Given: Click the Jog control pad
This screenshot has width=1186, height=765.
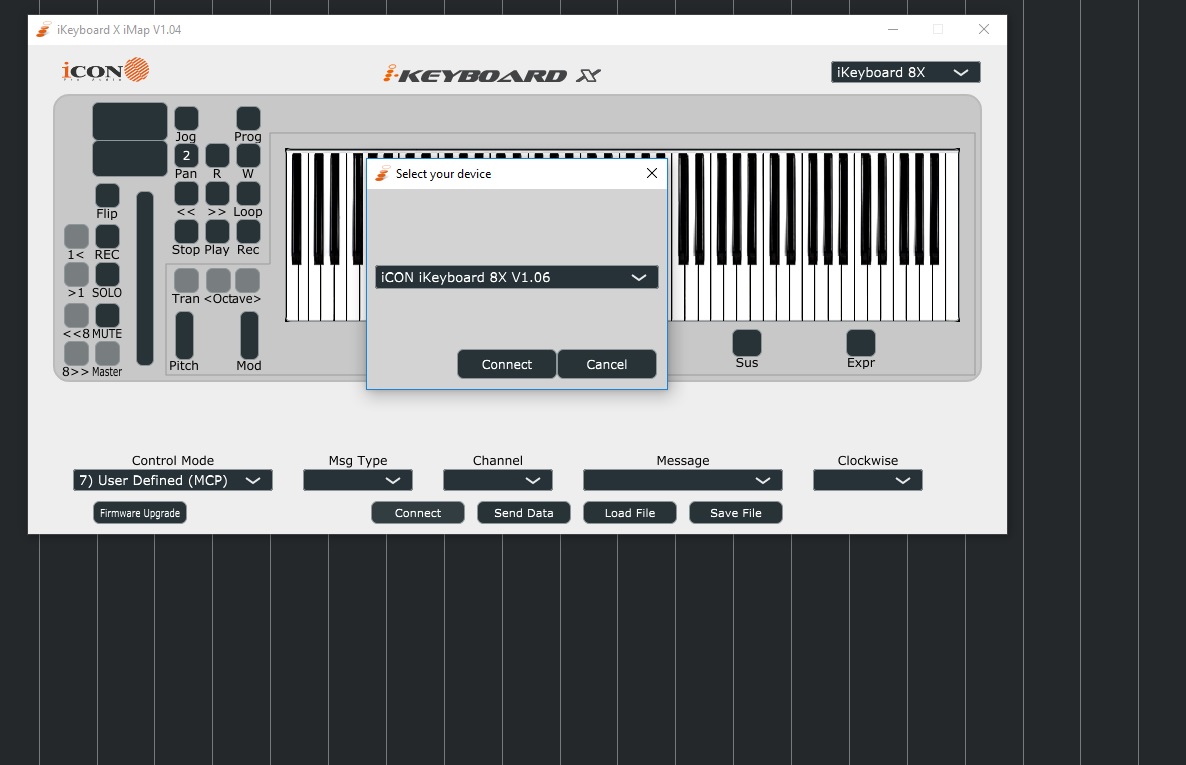Looking at the screenshot, I should [x=186, y=118].
